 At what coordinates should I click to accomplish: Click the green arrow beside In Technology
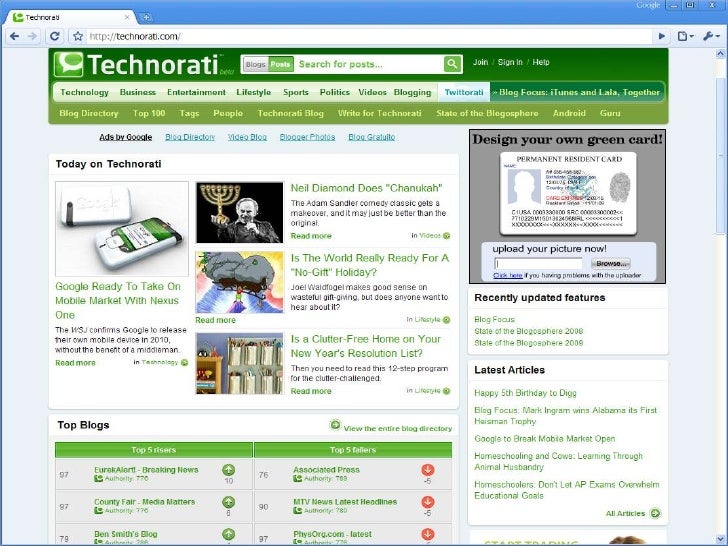click(184, 363)
